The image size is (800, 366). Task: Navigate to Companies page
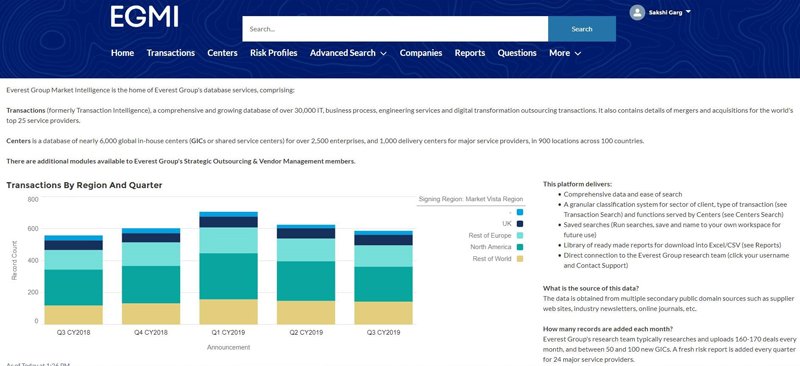pyautogui.click(x=421, y=53)
